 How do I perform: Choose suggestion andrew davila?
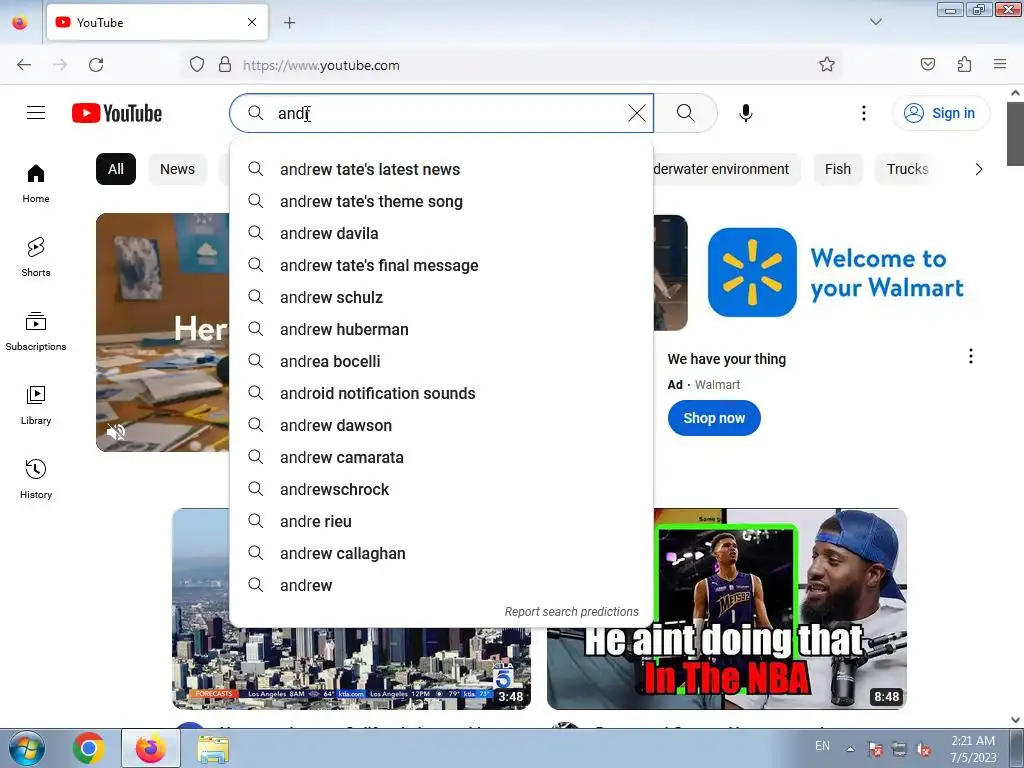(x=441, y=233)
